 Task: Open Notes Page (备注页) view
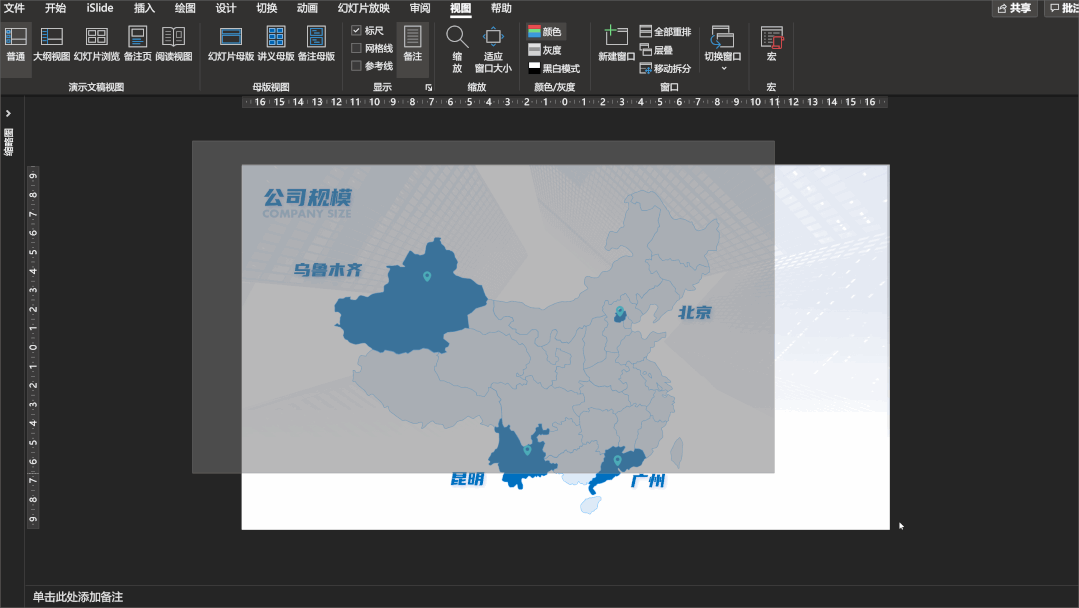pyautogui.click(x=138, y=45)
